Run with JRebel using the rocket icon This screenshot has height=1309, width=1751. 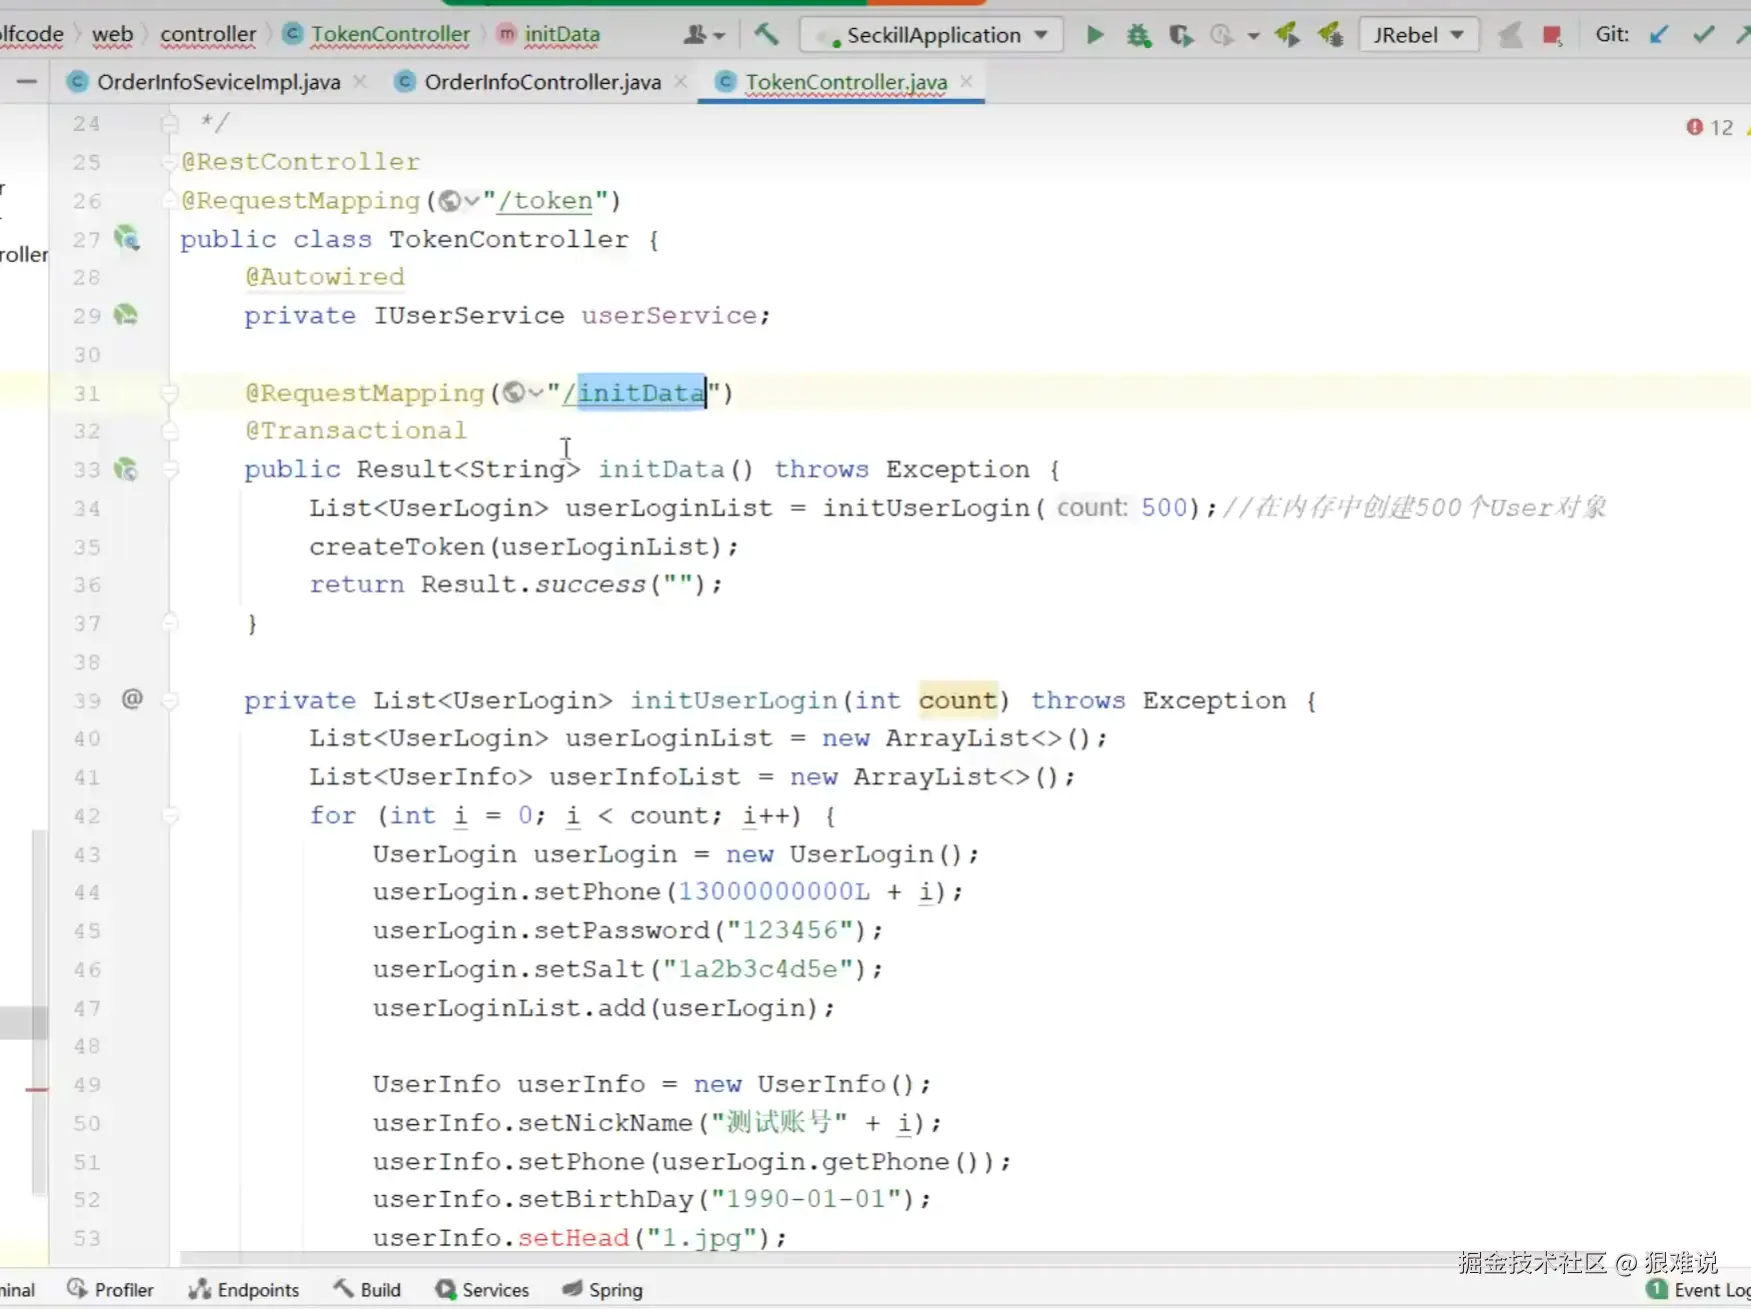pyautogui.click(x=1287, y=35)
